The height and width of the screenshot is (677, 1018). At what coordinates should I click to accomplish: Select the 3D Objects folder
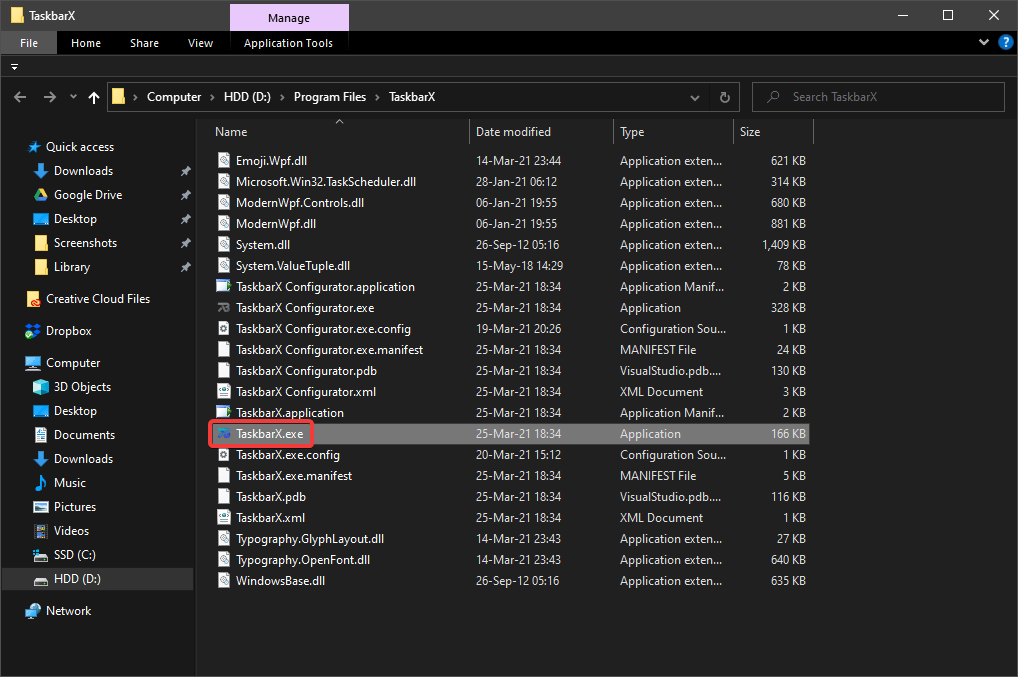coord(82,387)
